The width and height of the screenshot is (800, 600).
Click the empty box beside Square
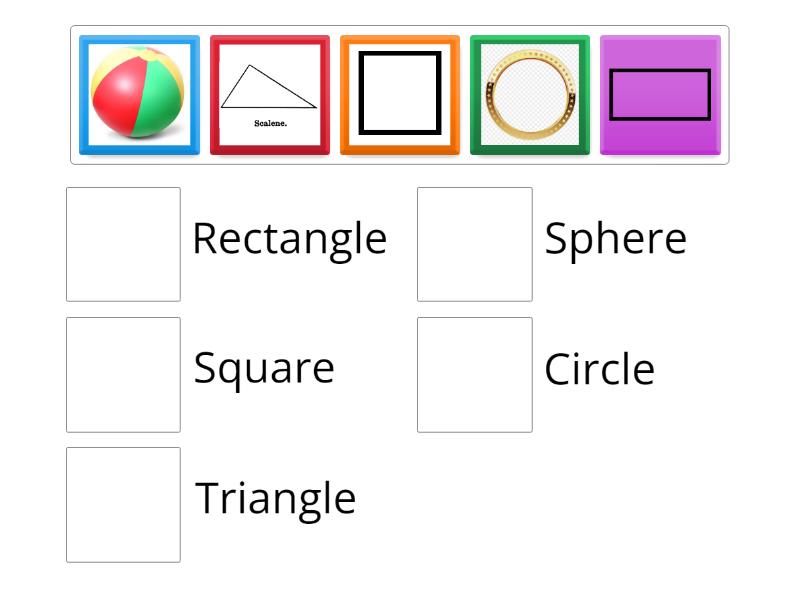[x=122, y=373]
